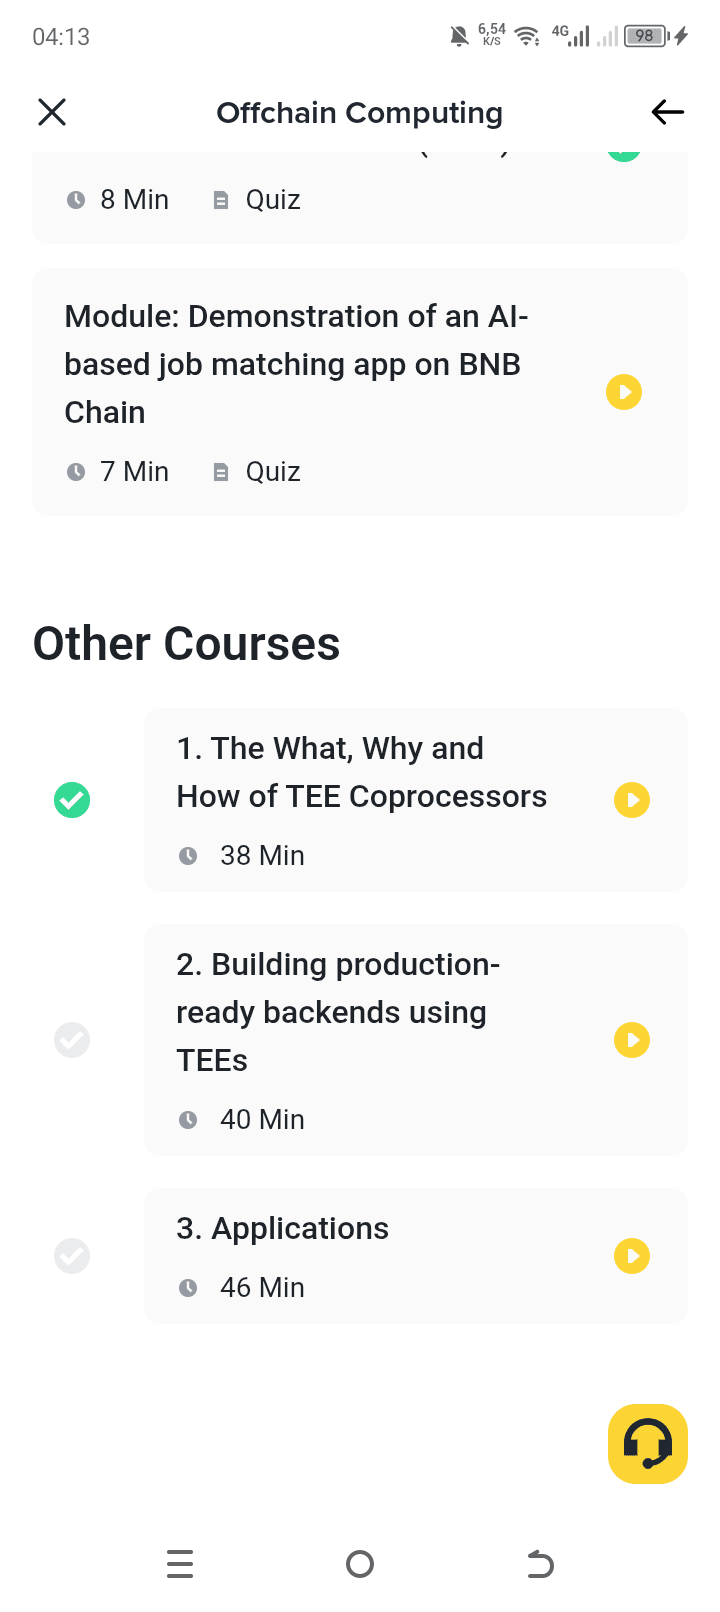Play the 3. Applications course
This screenshot has height=1612, width=720.
point(632,1256)
